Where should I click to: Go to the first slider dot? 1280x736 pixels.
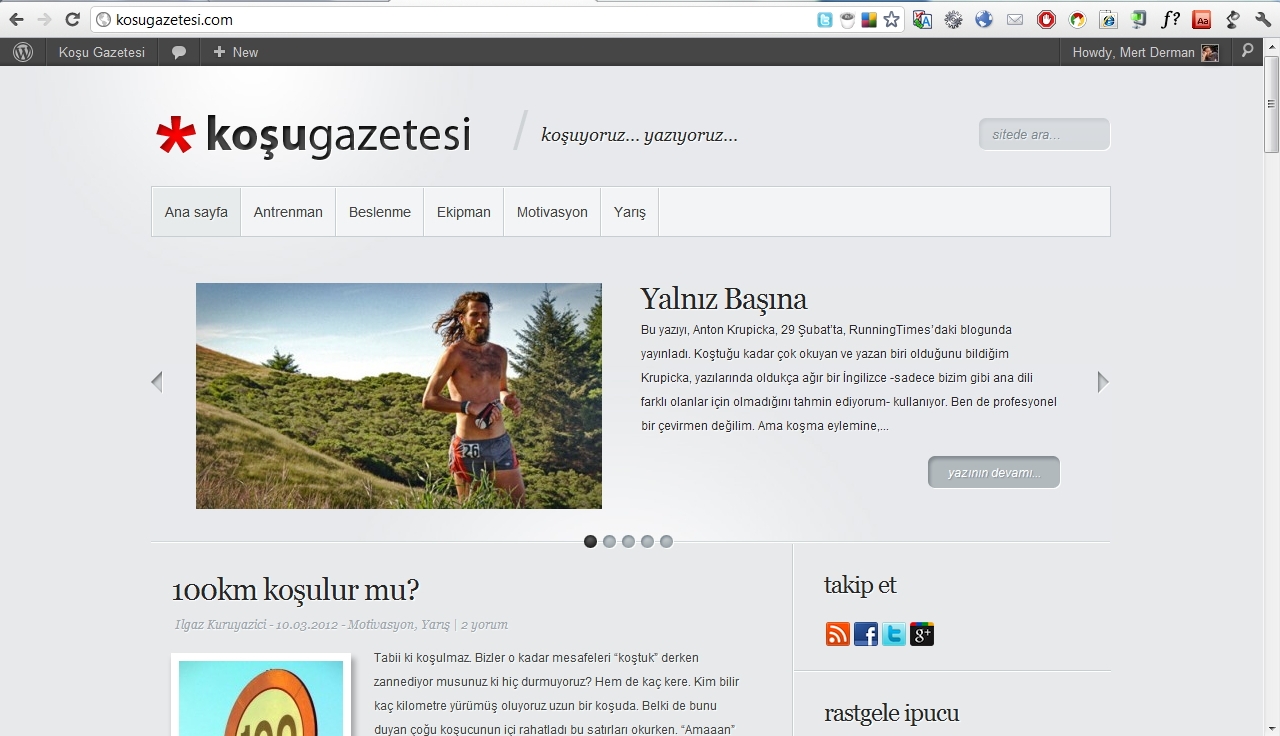coord(590,541)
